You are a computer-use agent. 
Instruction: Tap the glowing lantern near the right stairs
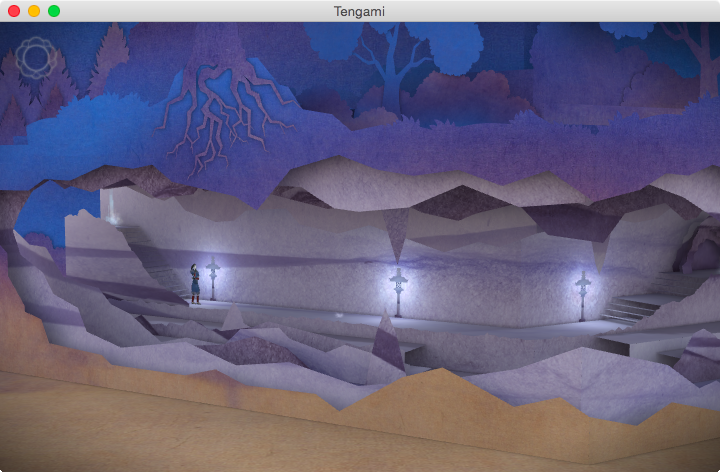coord(583,296)
